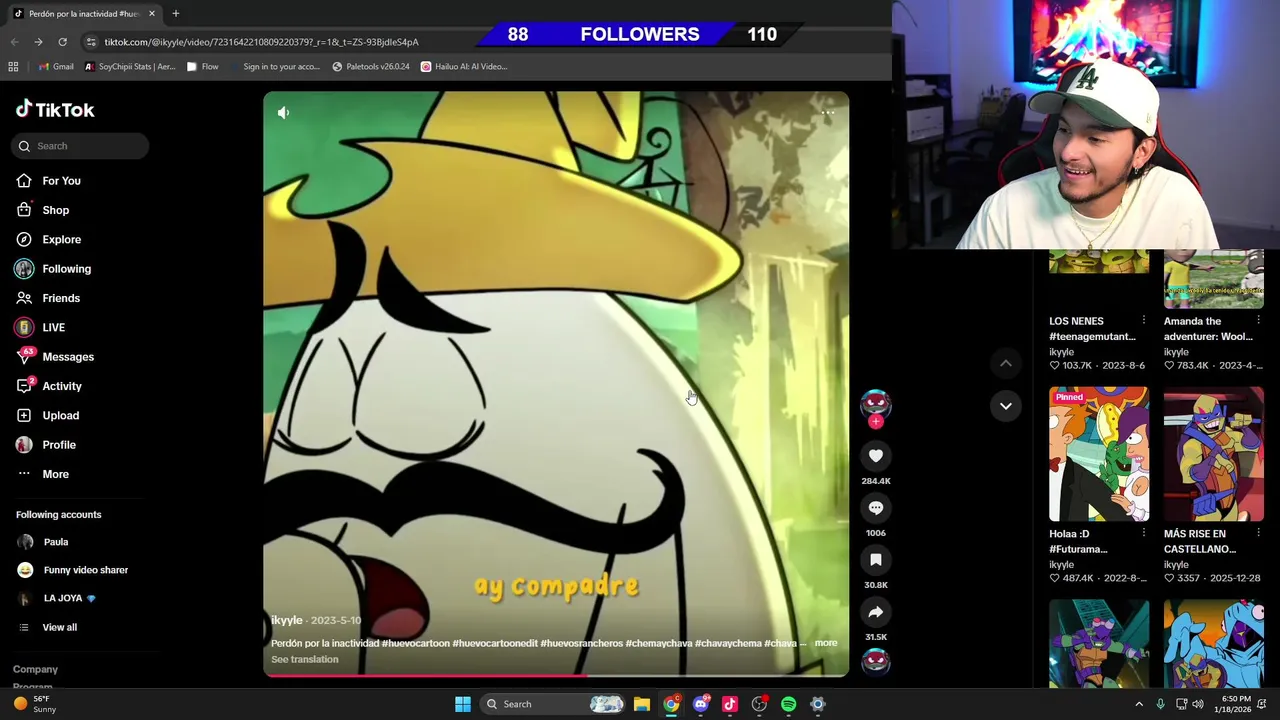
Task: Expand the More menu in sidebar
Action: (55, 474)
